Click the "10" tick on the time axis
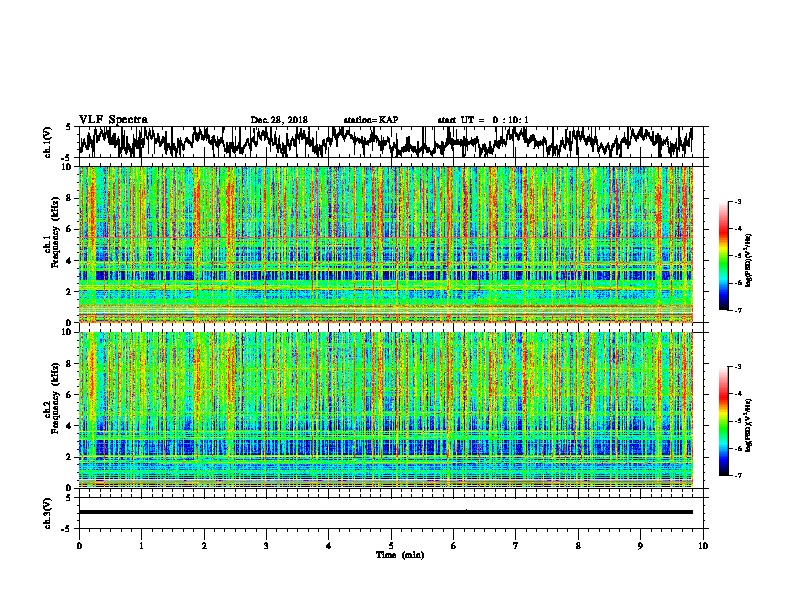Viewport: 792px width, 612px height. pos(703,546)
